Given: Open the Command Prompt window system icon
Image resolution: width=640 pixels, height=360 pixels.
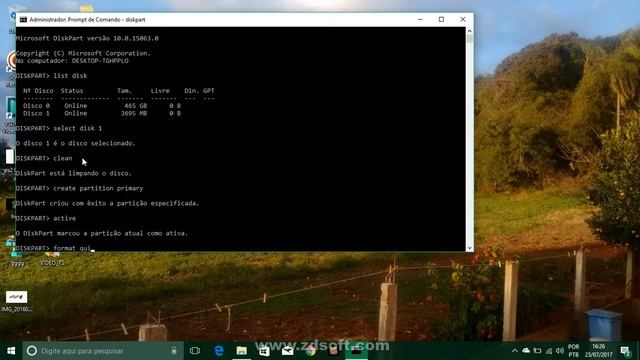Looking at the screenshot, I should coord(23,20).
